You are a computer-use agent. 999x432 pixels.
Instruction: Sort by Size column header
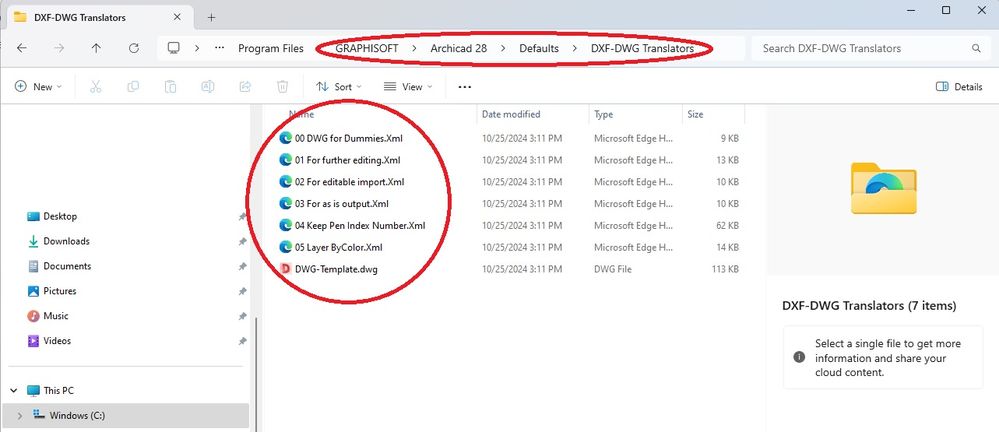coord(695,115)
